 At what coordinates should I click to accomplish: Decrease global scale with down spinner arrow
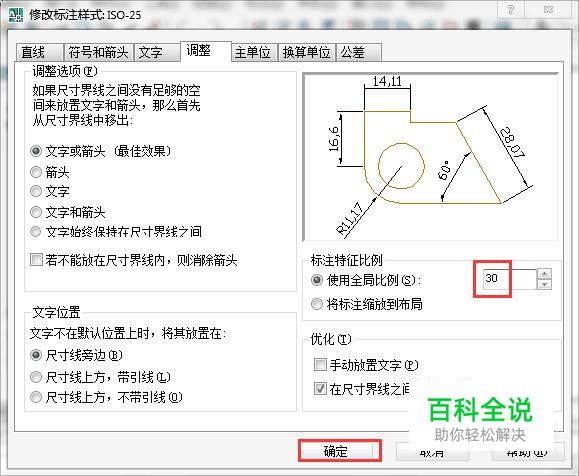pyautogui.click(x=545, y=284)
